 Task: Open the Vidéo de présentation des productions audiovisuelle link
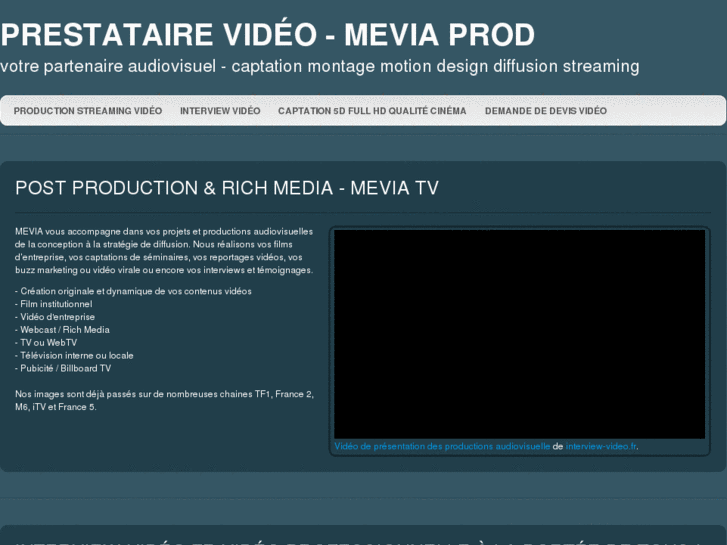[442, 446]
